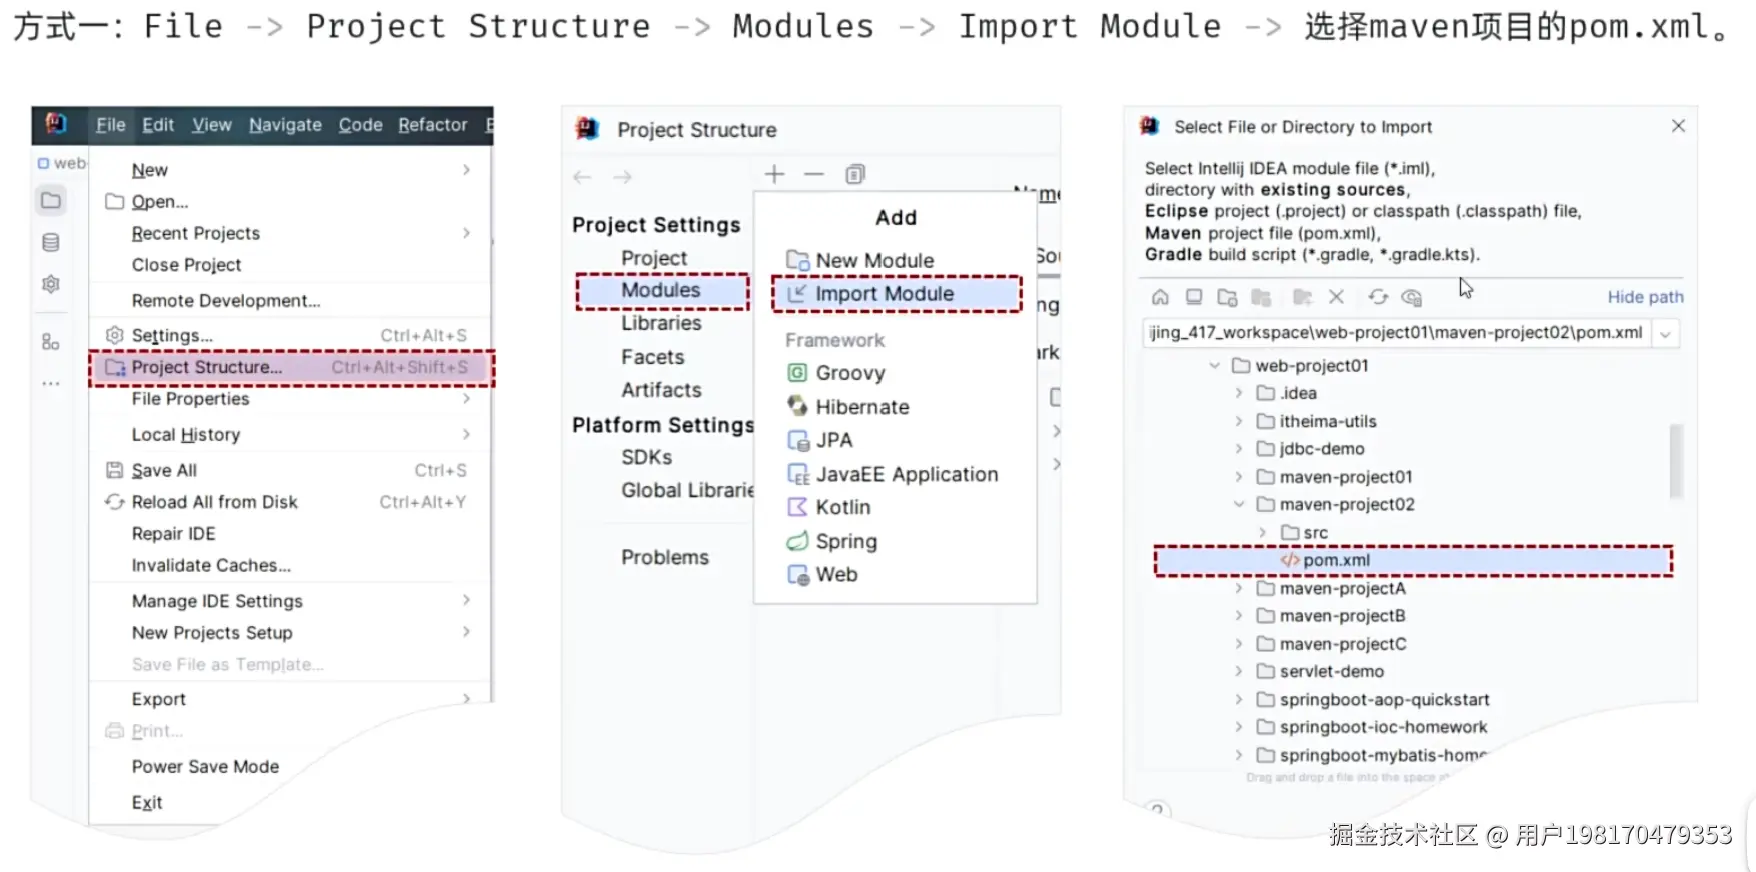This screenshot has height=872, width=1756.
Task: Click the forward arrow in Project Structure
Action: click(x=622, y=177)
